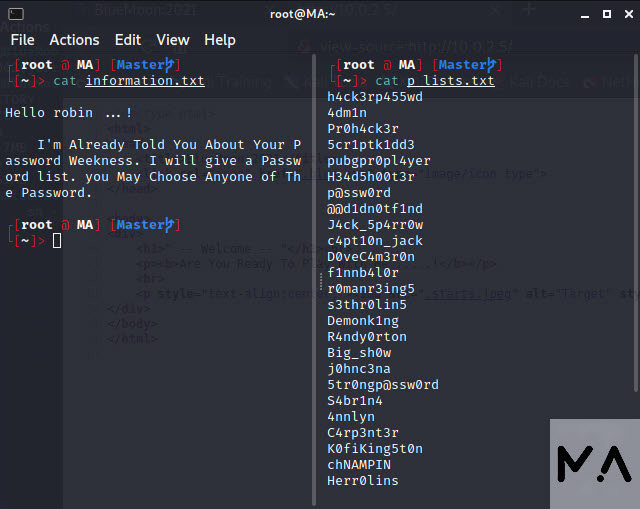
Task: Open the File menu
Action: (x=22, y=40)
